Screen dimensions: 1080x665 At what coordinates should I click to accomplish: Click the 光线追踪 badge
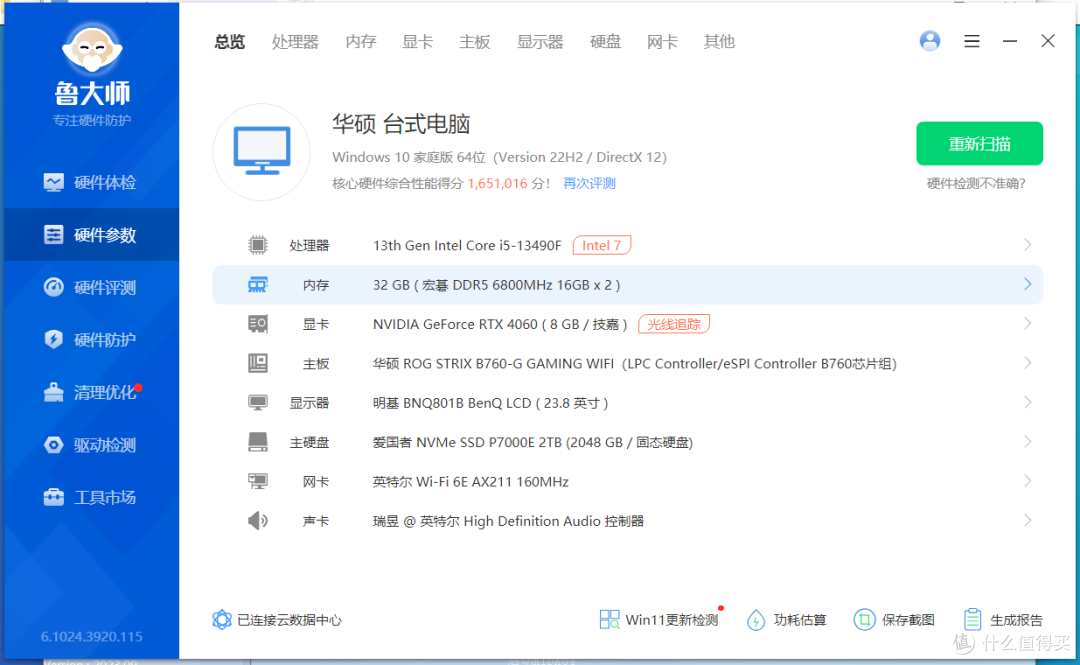674,324
